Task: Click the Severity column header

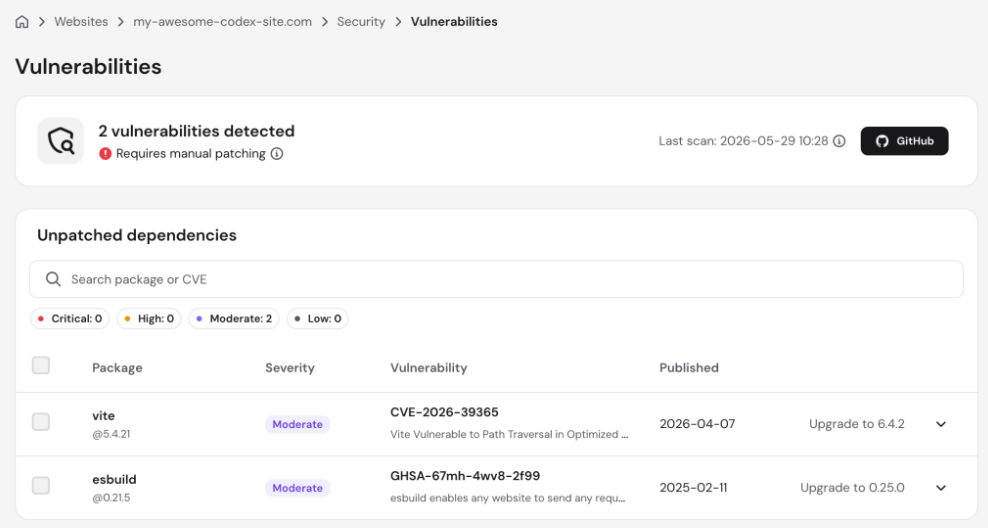Action: 290,368
